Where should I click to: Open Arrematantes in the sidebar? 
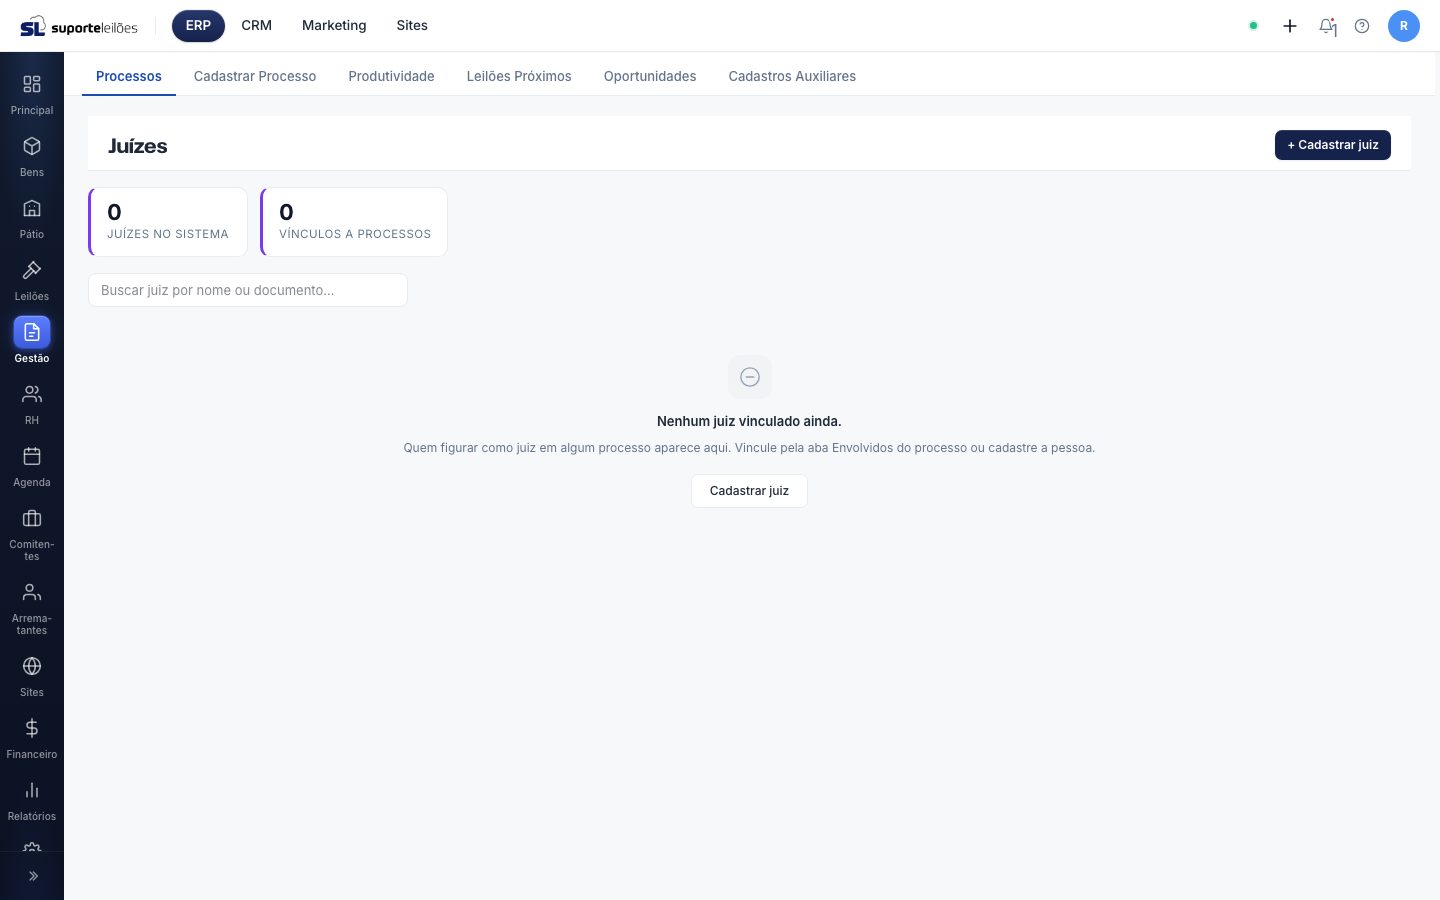click(x=32, y=609)
